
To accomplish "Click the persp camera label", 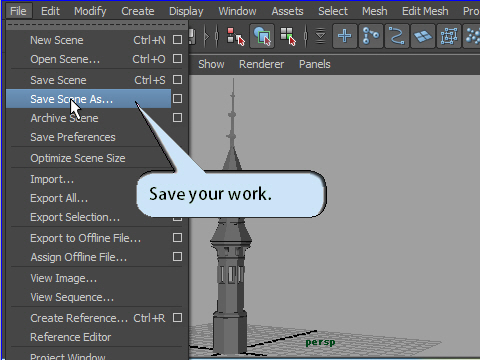I will [x=320, y=342].
